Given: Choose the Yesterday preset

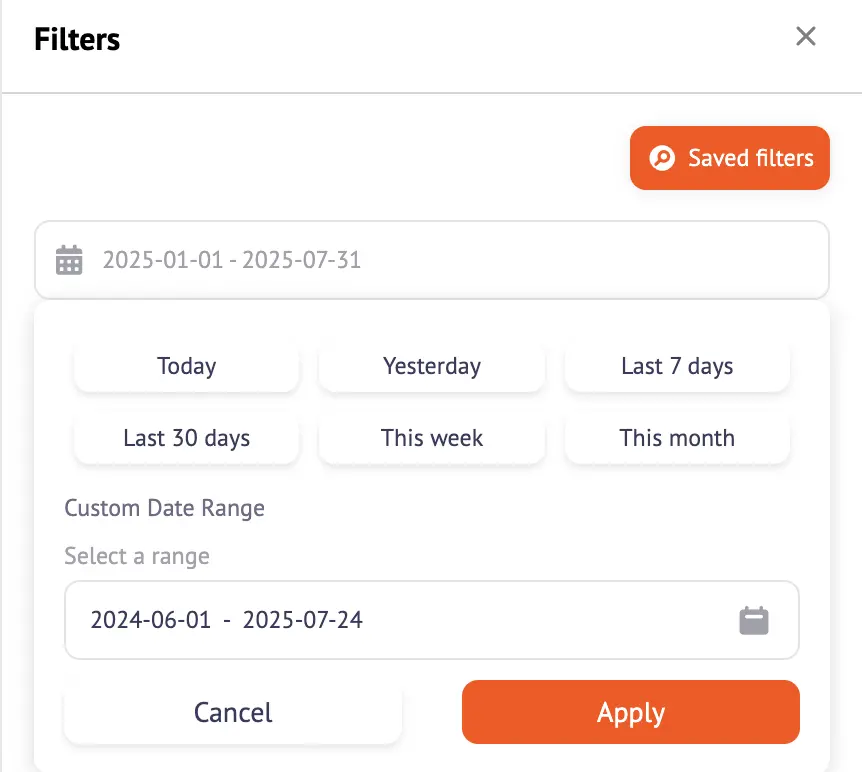Looking at the screenshot, I should (432, 366).
